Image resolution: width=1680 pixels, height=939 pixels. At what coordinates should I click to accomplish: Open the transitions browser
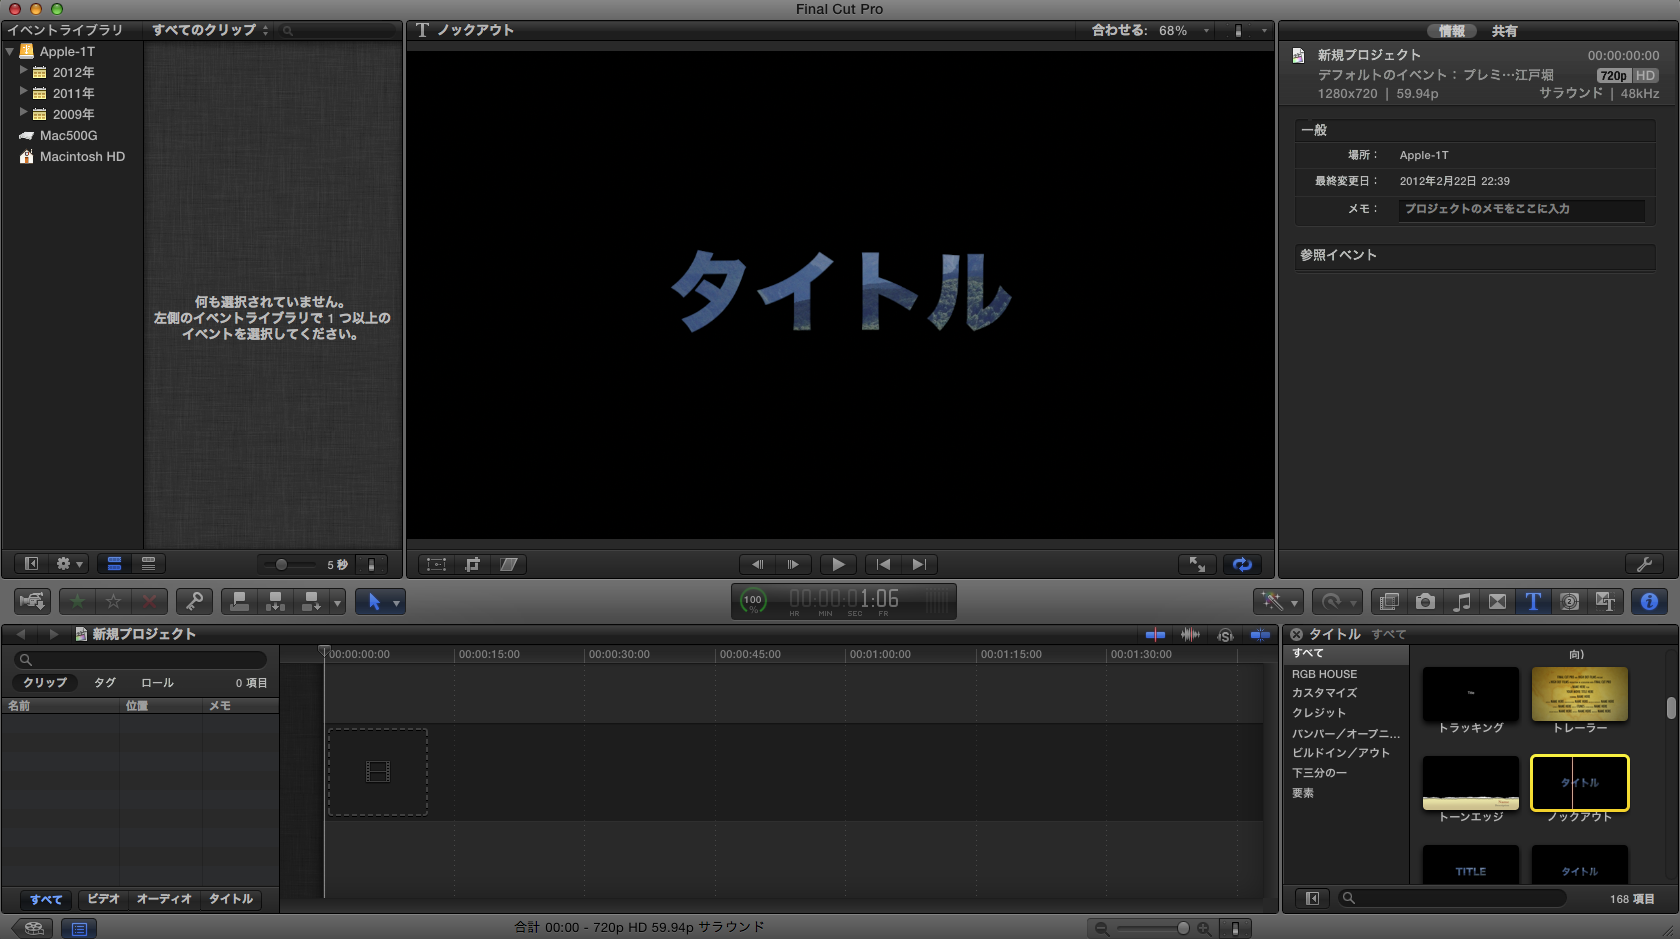pos(1497,601)
